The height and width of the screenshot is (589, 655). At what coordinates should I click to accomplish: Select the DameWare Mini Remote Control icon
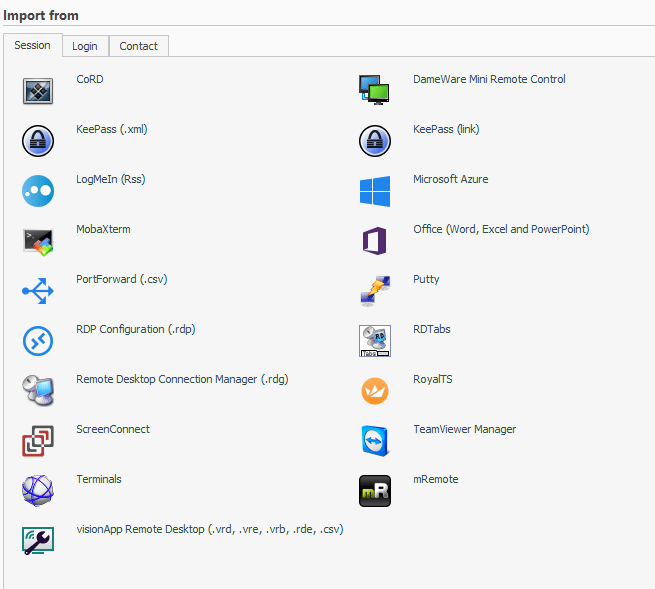374,91
